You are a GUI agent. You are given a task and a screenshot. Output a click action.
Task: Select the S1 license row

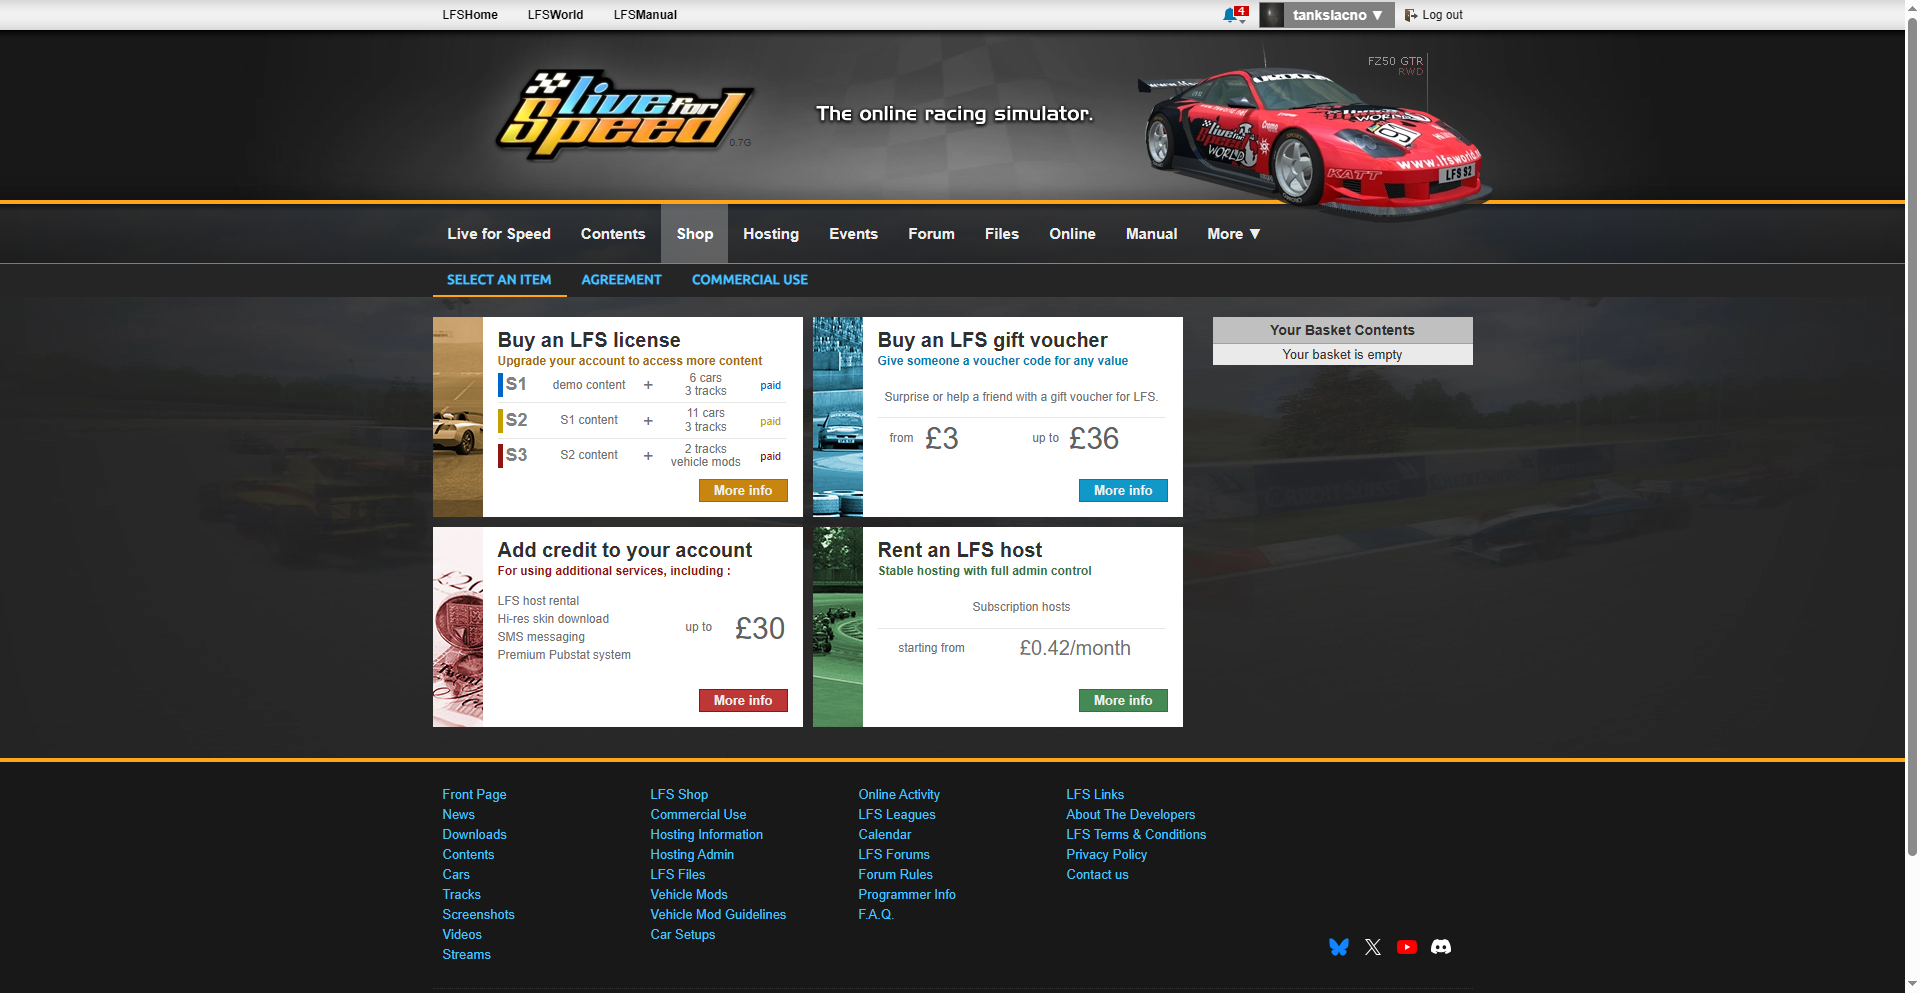[642, 385]
